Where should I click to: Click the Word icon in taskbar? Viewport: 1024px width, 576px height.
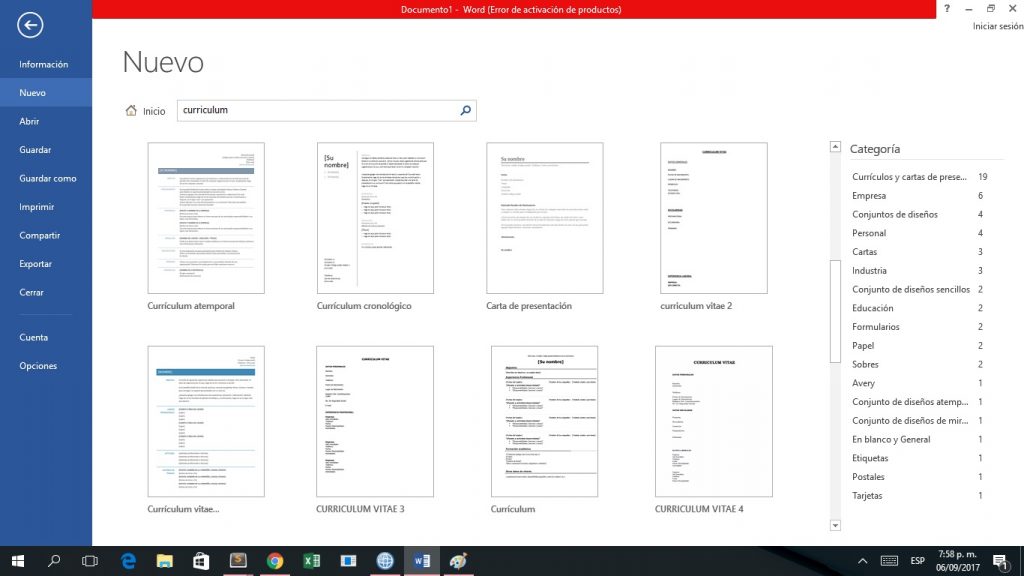click(422, 561)
